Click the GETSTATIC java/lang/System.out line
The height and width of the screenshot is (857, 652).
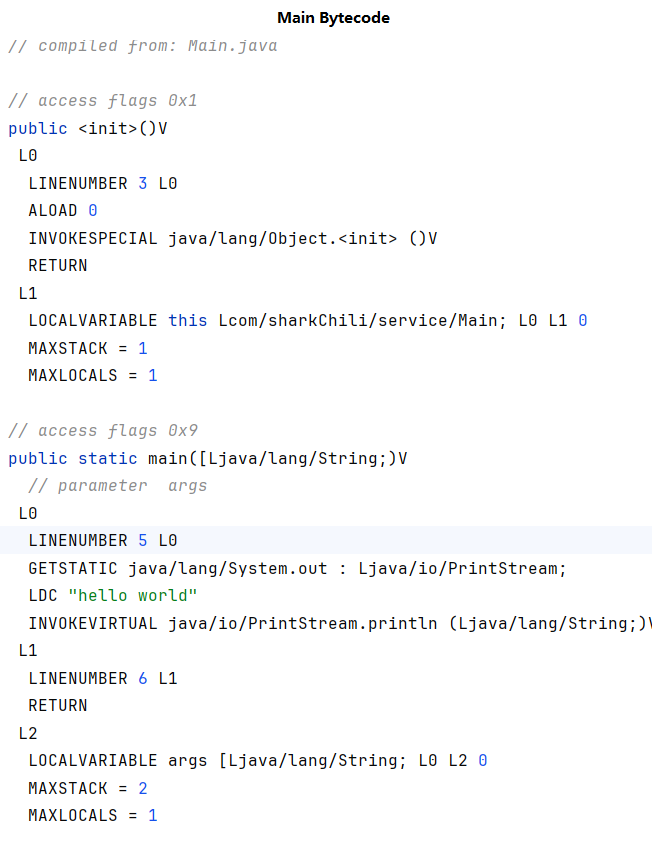tap(297, 568)
